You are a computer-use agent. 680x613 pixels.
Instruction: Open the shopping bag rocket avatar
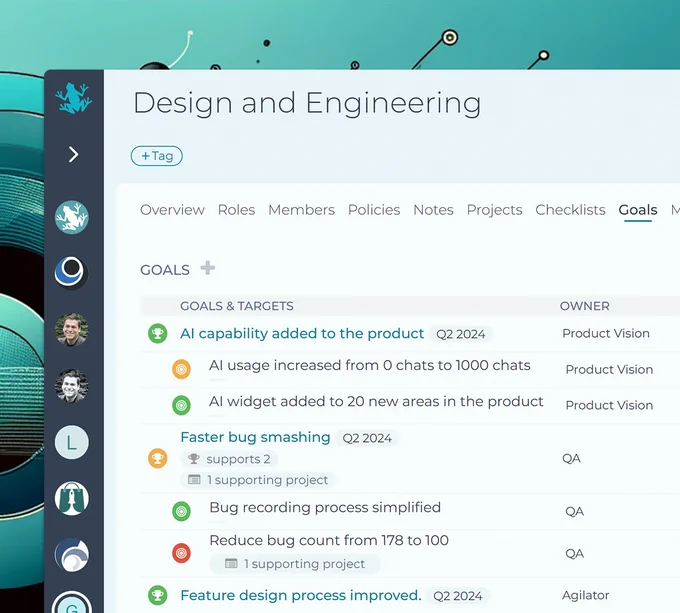click(x=72, y=499)
